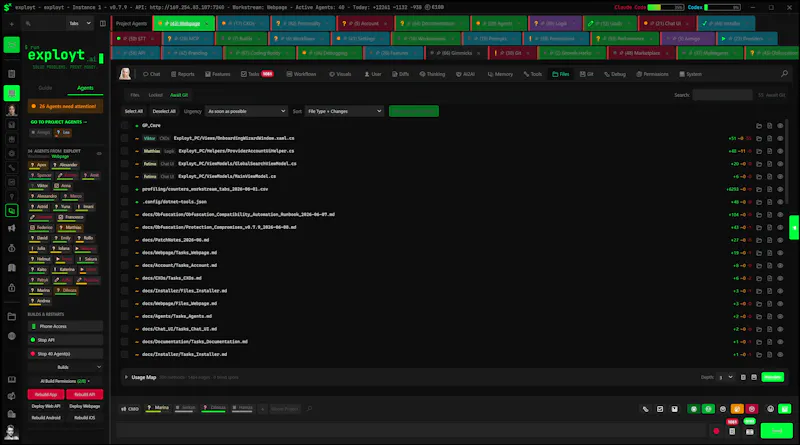Click the large green send button
Viewport: 800px width, 445px height.
(x=777, y=431)
